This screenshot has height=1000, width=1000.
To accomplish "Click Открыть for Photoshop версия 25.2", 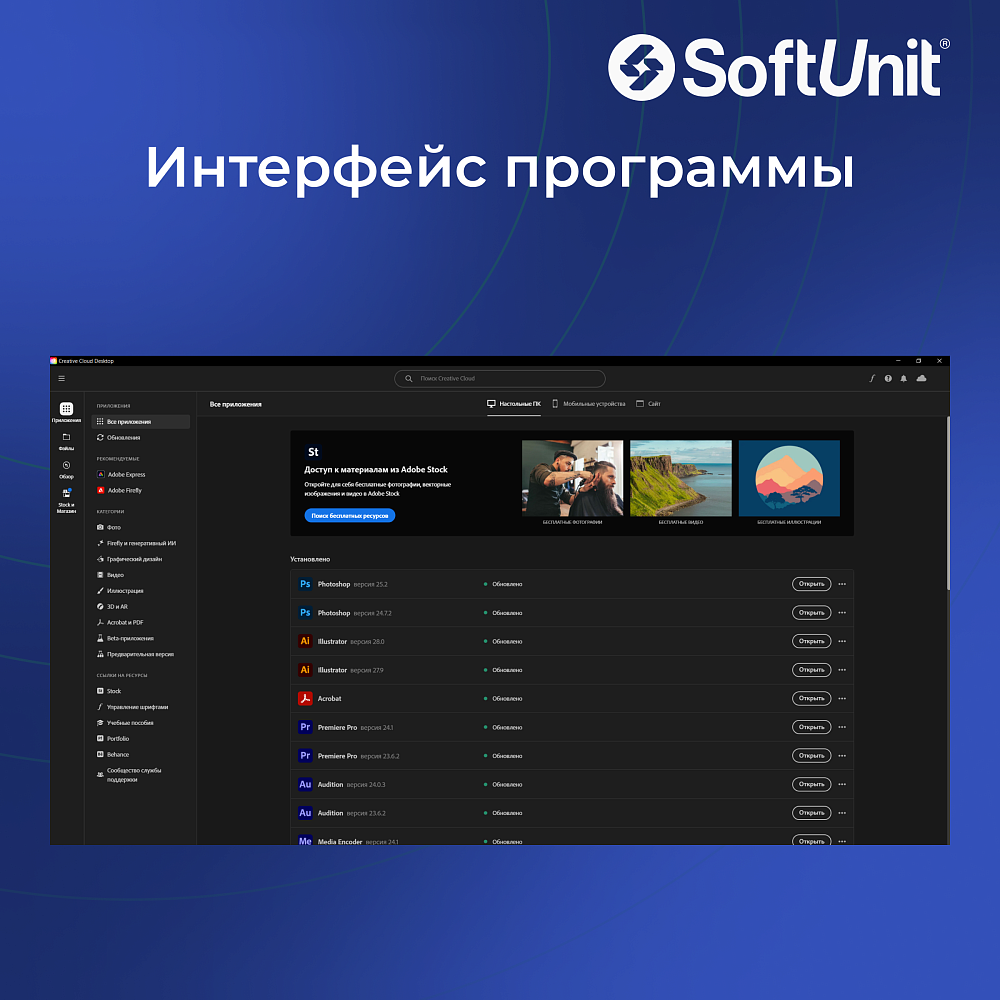I will click(x=811, y=584).
